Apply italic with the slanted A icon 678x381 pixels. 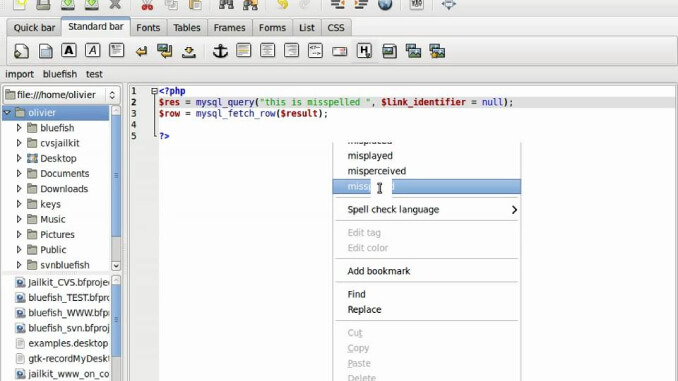(93, 51)
